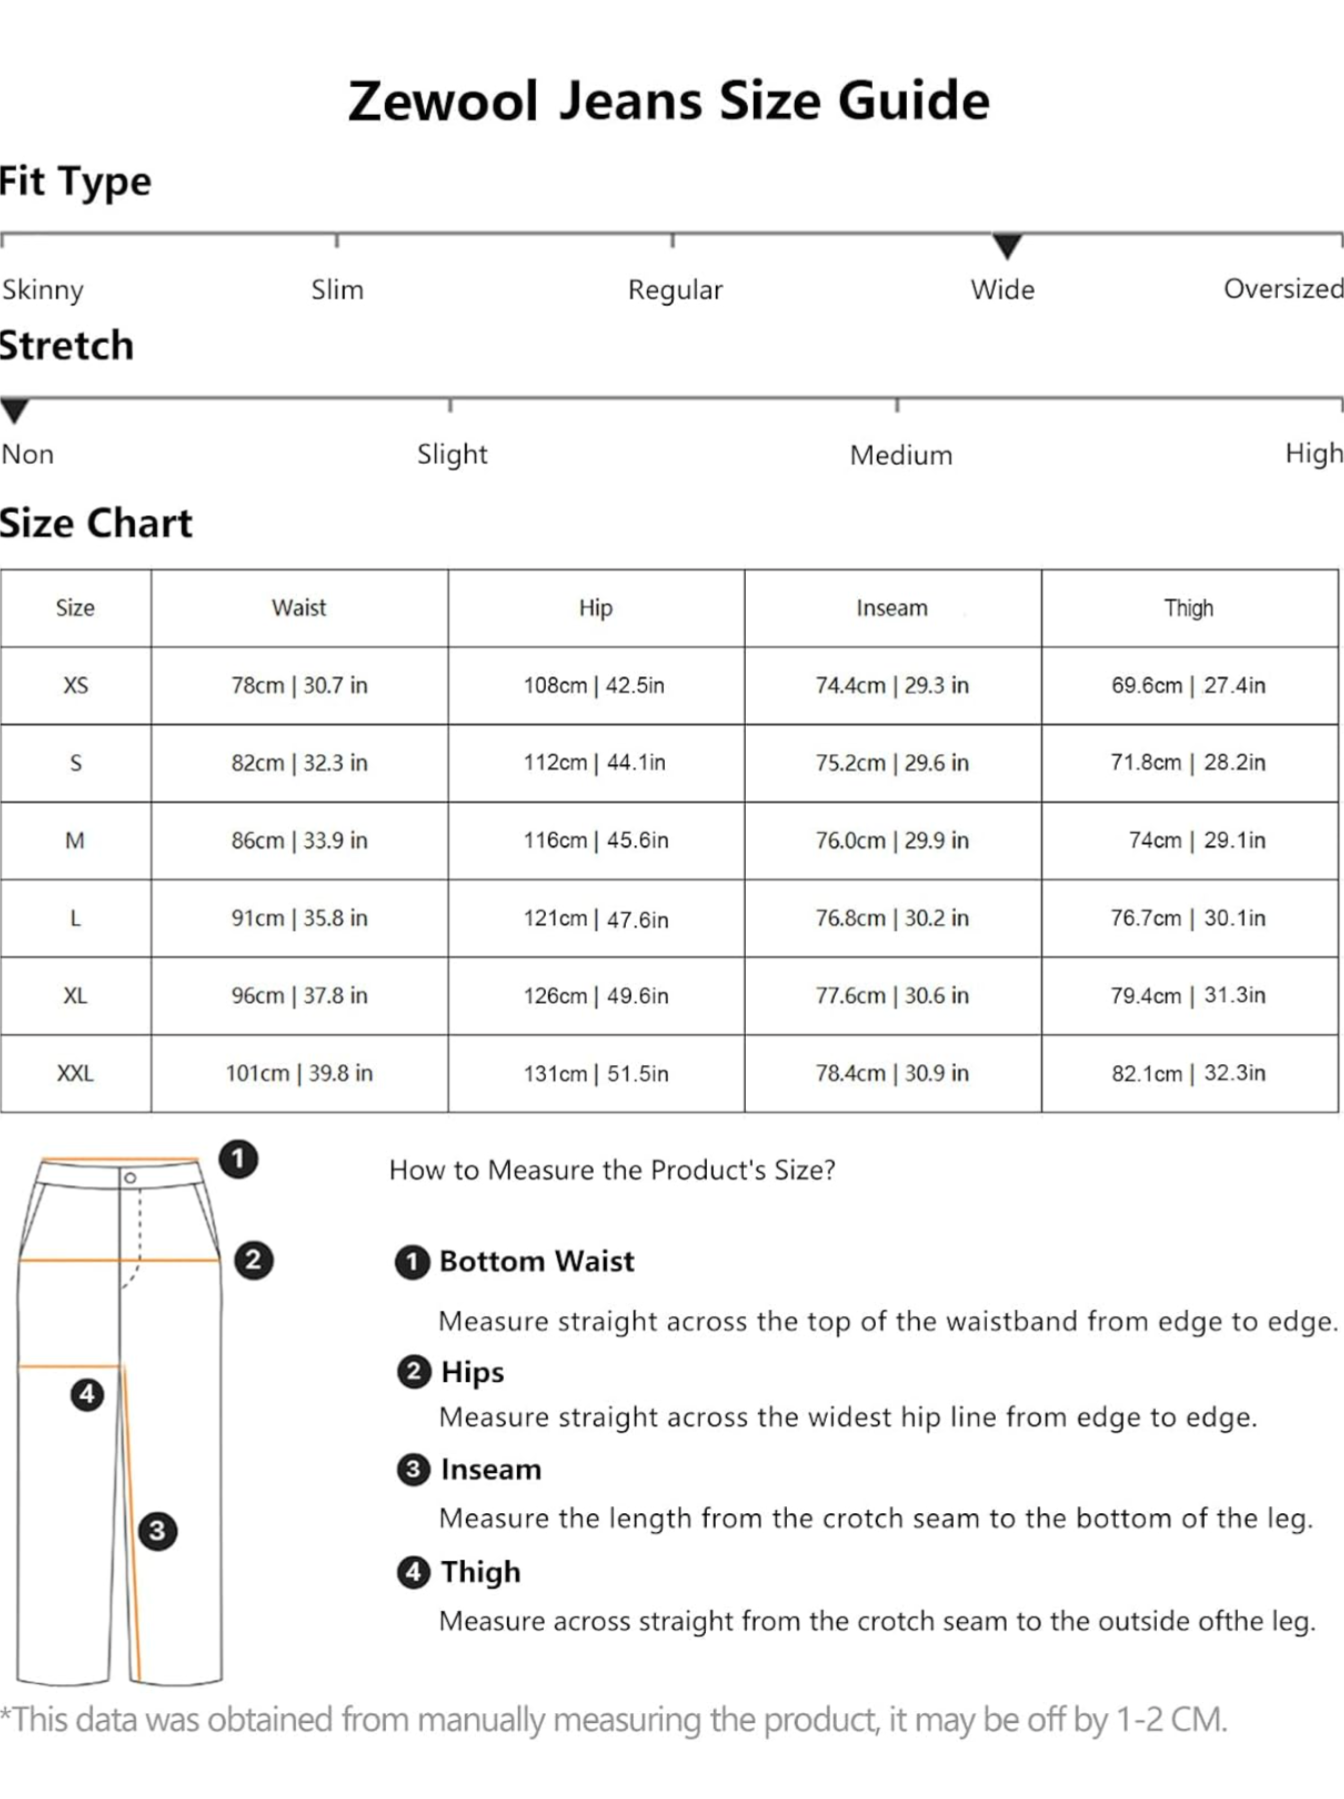Pick the "Medium" stretch label
The width and height of the screenshot is (1344, 1799).
click(901, 455)
